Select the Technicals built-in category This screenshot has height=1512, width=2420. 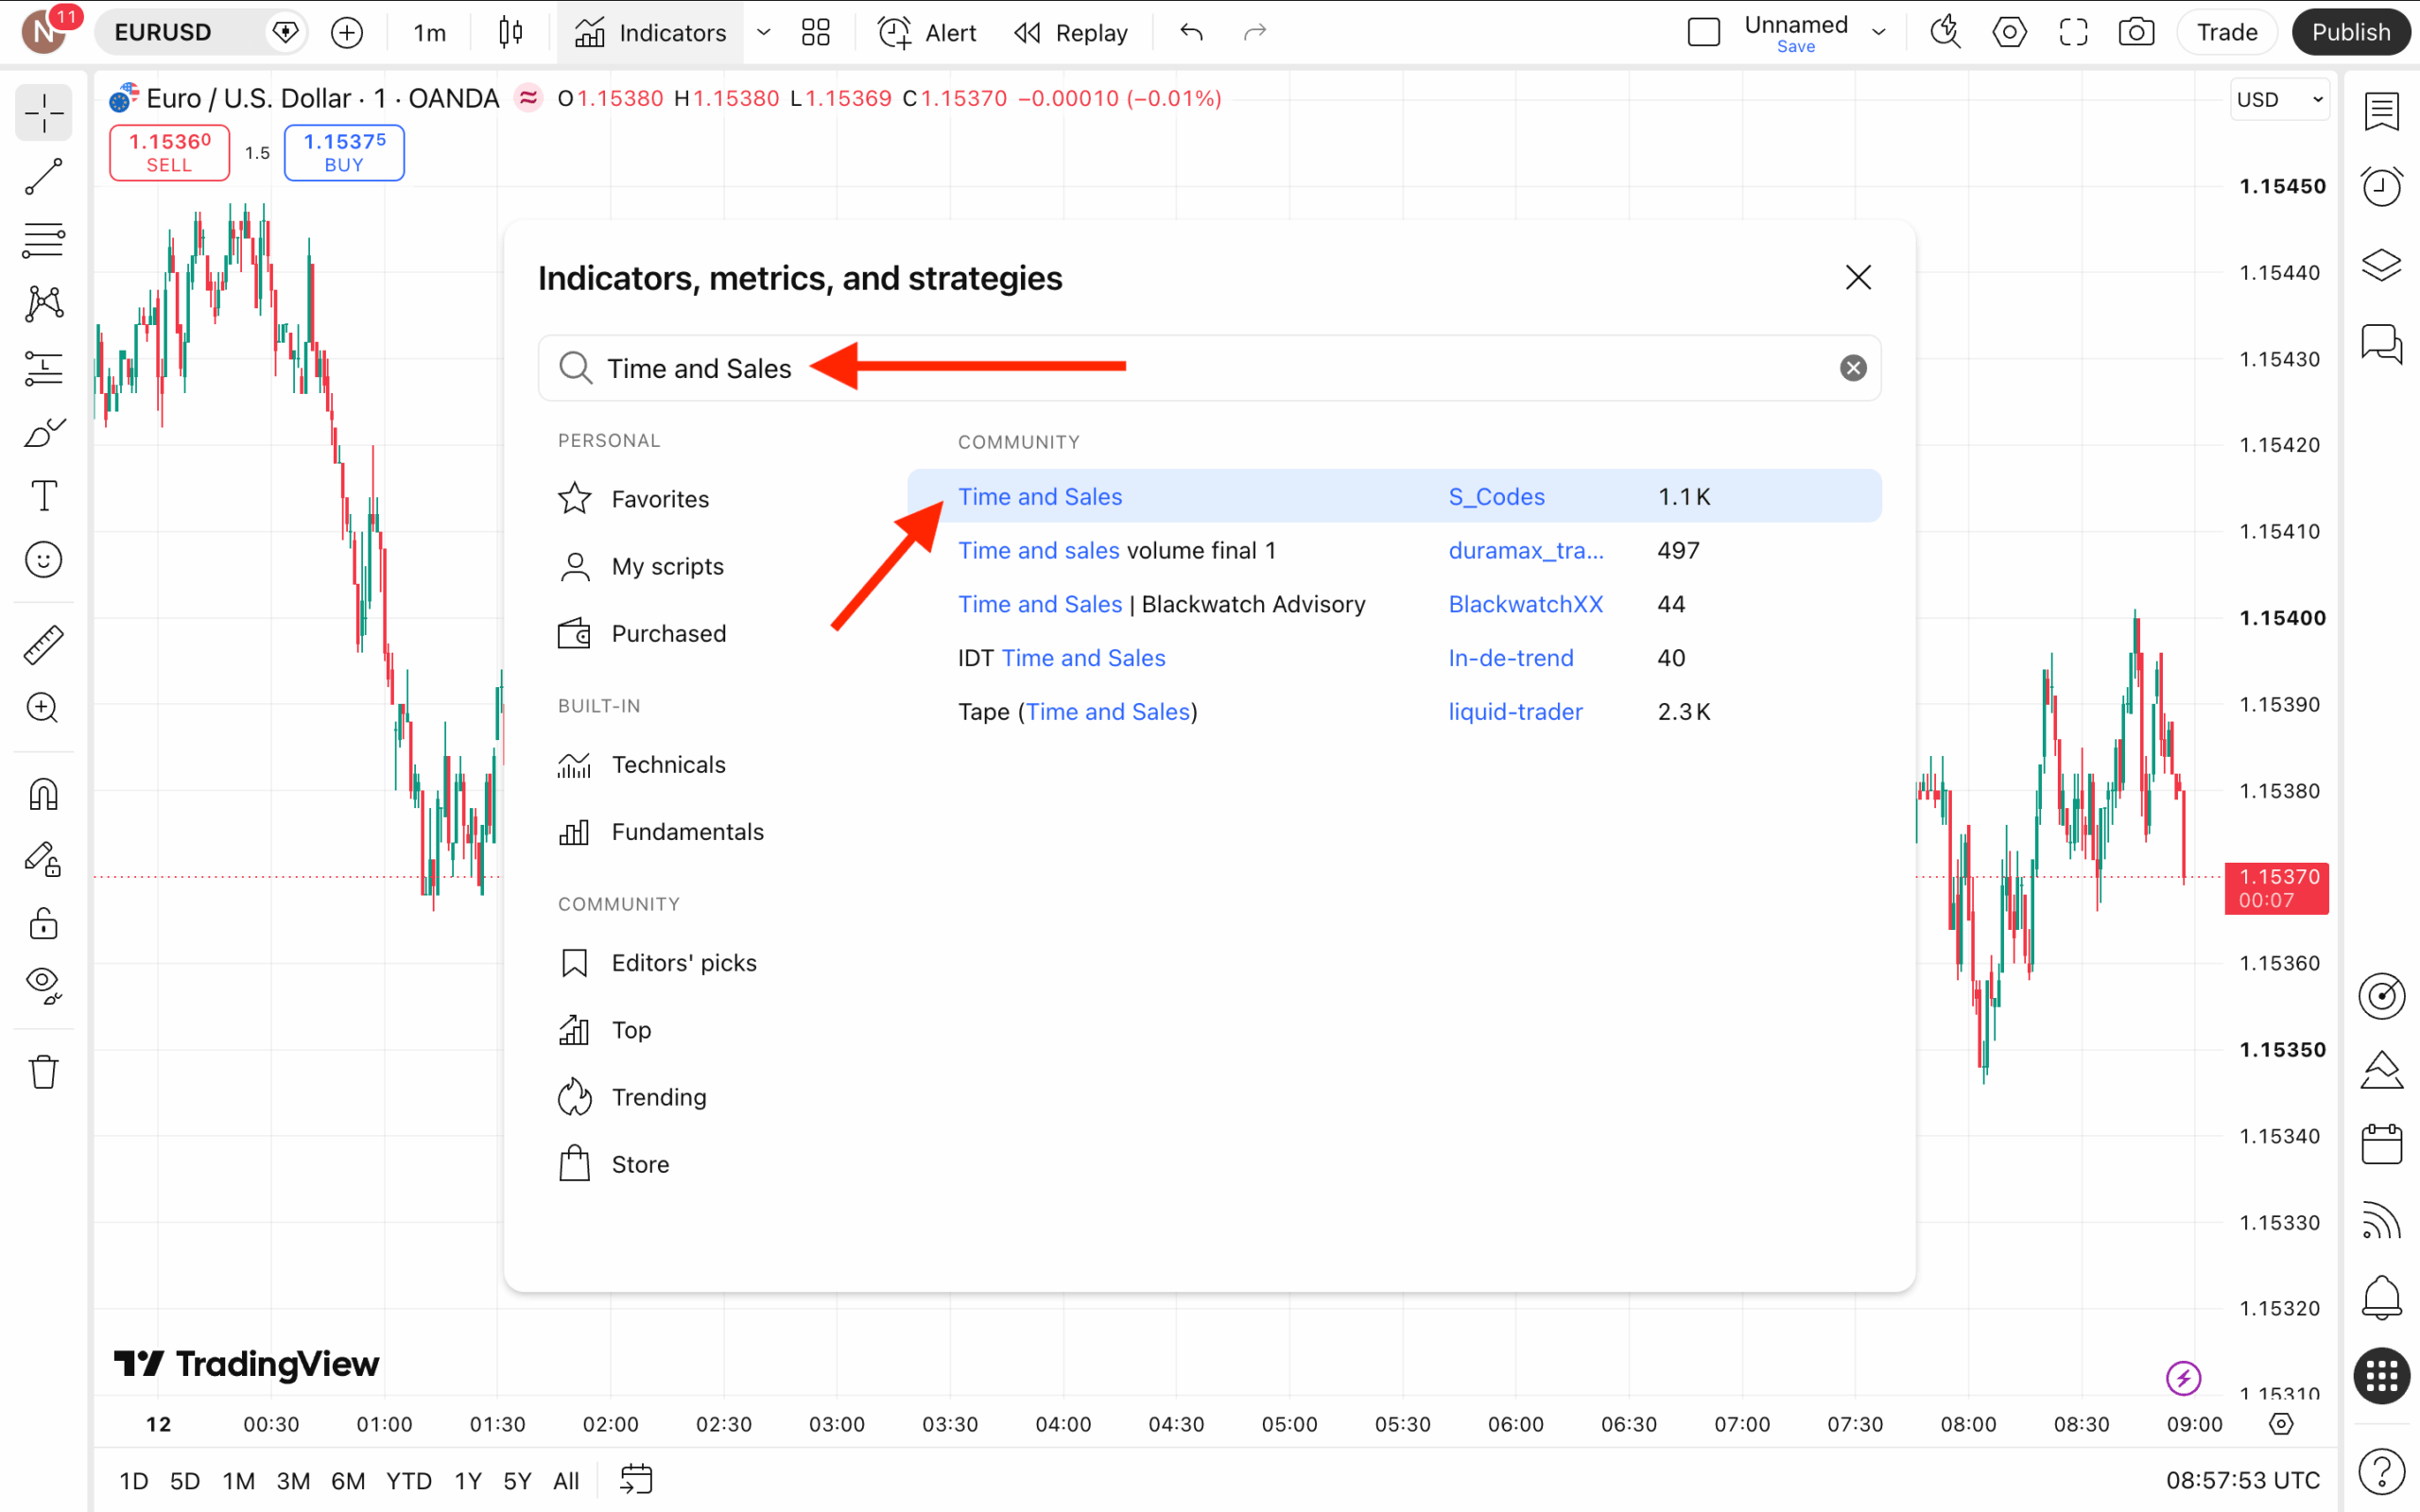coord(642,764)
